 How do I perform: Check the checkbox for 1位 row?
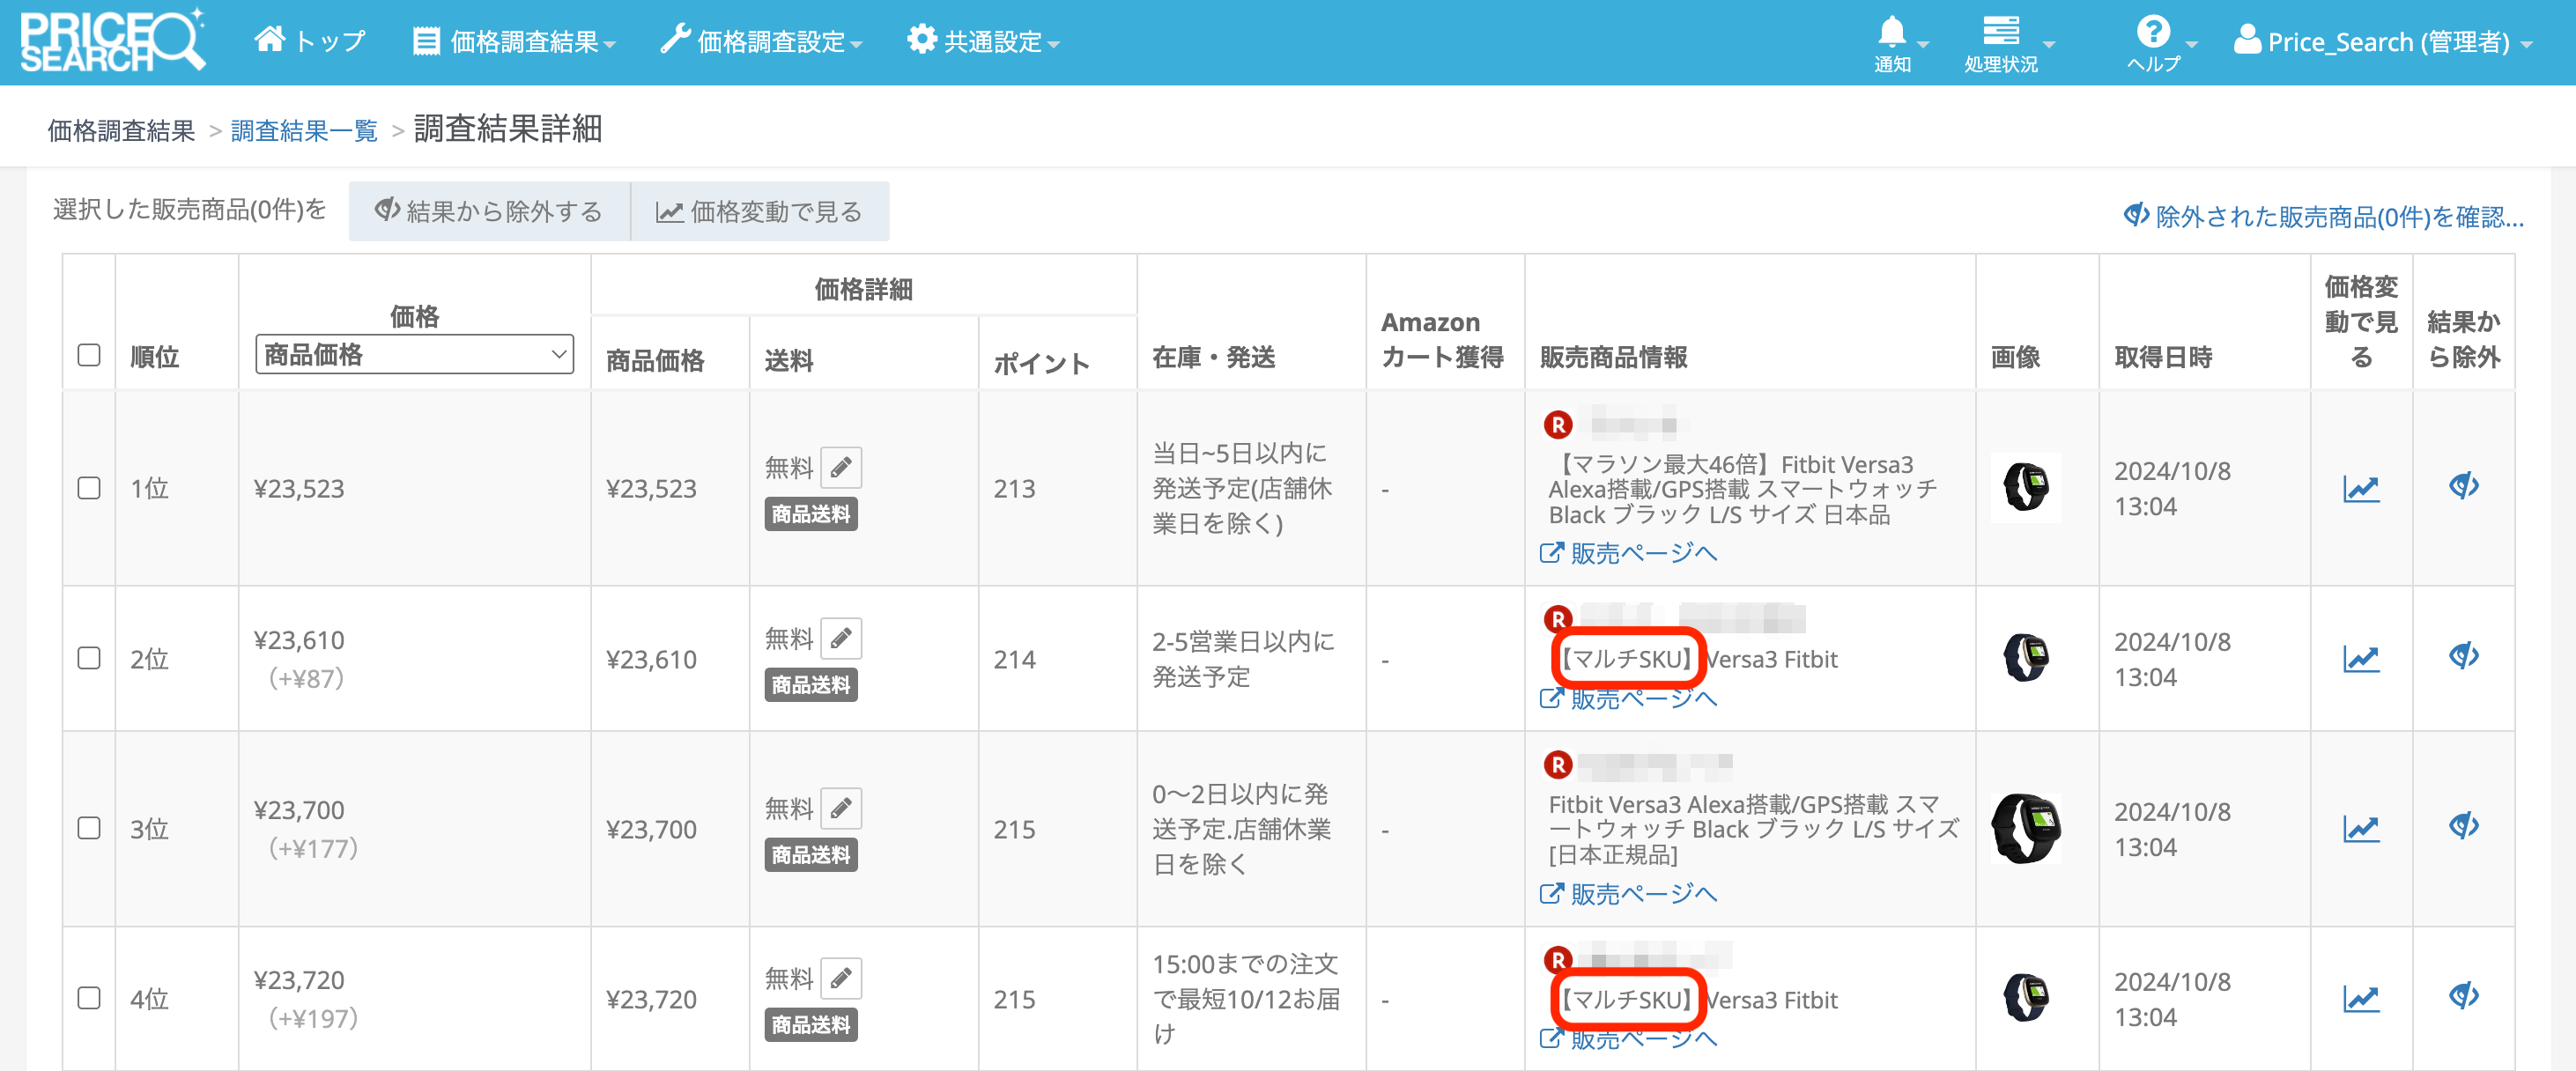[x=89, y=488]
